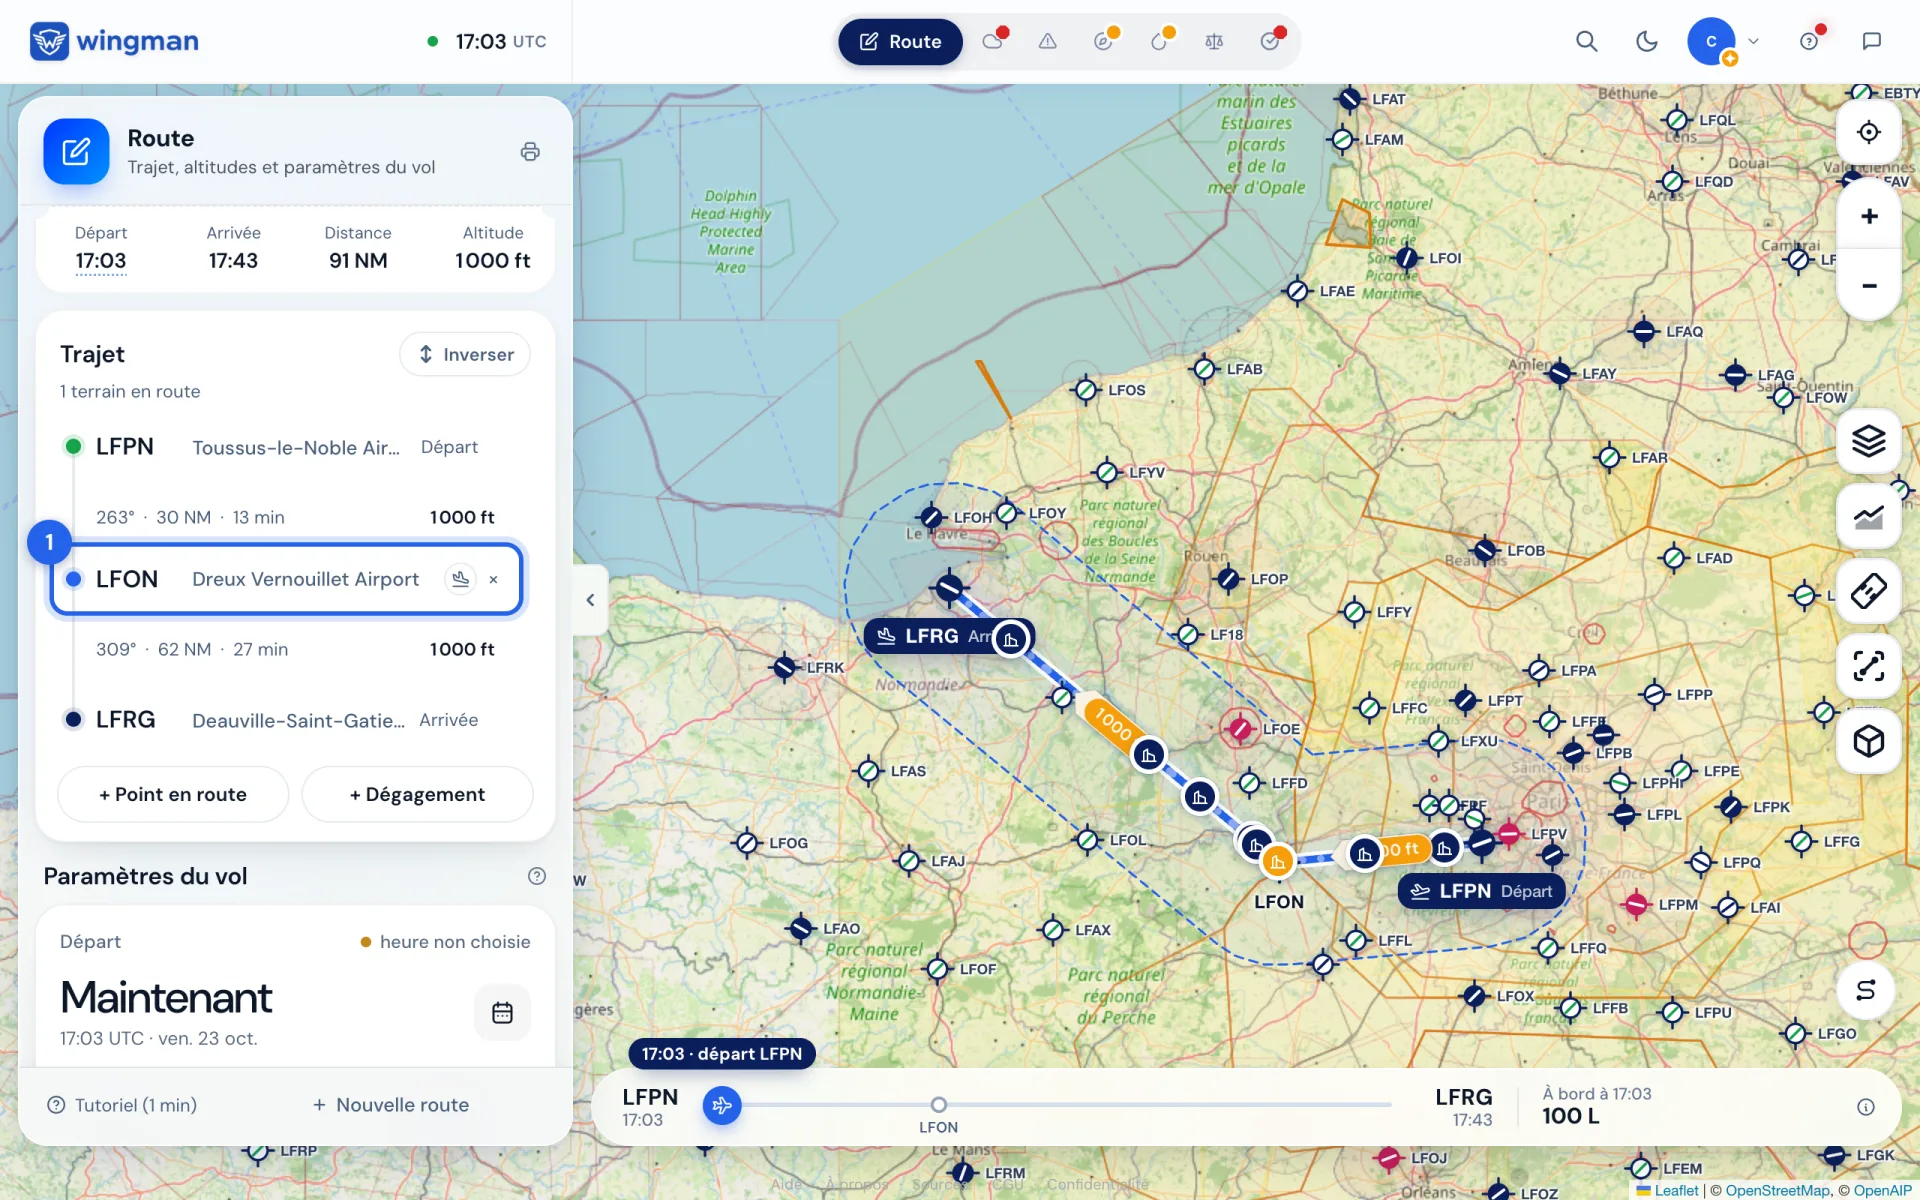The image size is (1920, 1200).
Task: Click the Inverser button
Action: pos(465,354)
